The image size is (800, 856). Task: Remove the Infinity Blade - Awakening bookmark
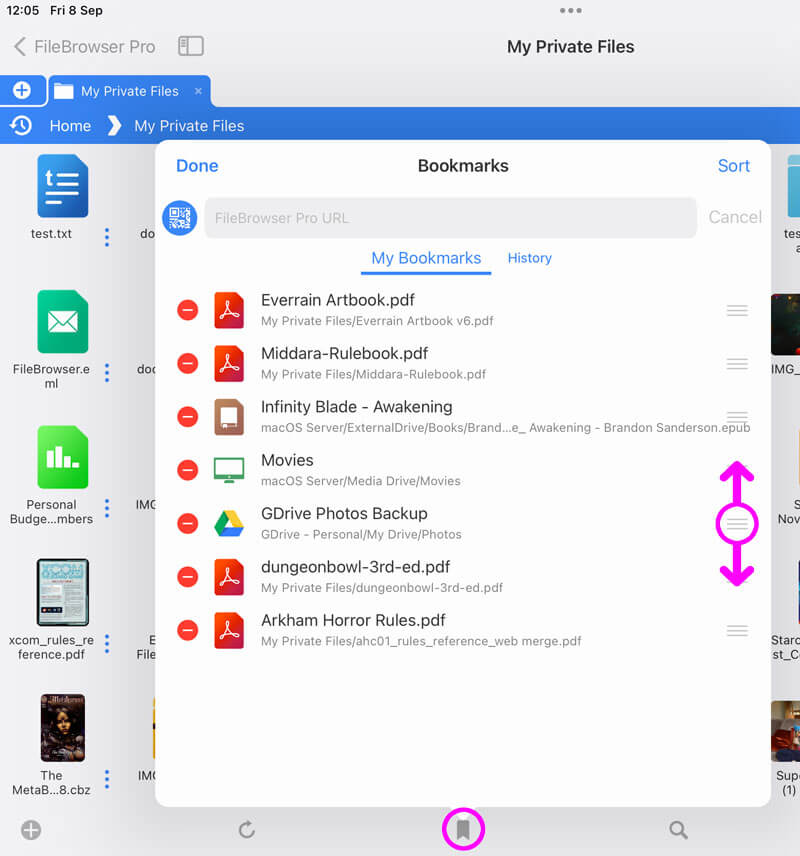[187, 417]
